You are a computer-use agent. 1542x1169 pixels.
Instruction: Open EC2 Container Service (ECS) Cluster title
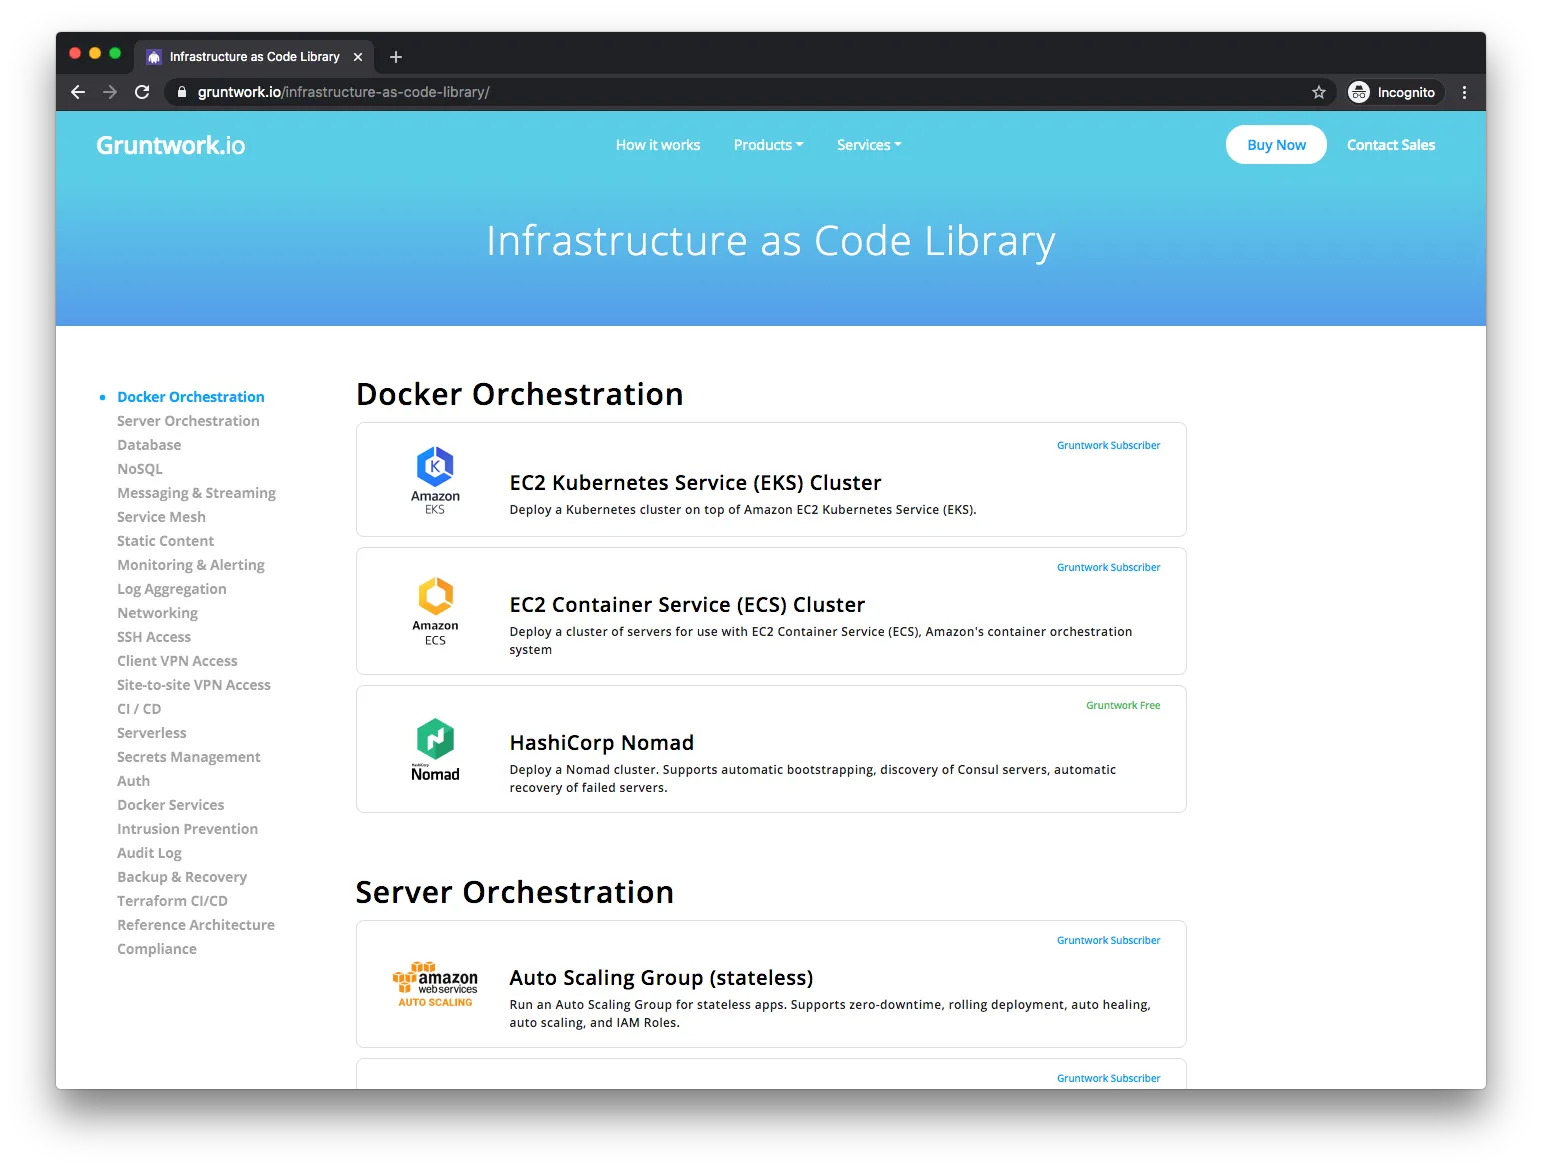(x=687, y=605)
